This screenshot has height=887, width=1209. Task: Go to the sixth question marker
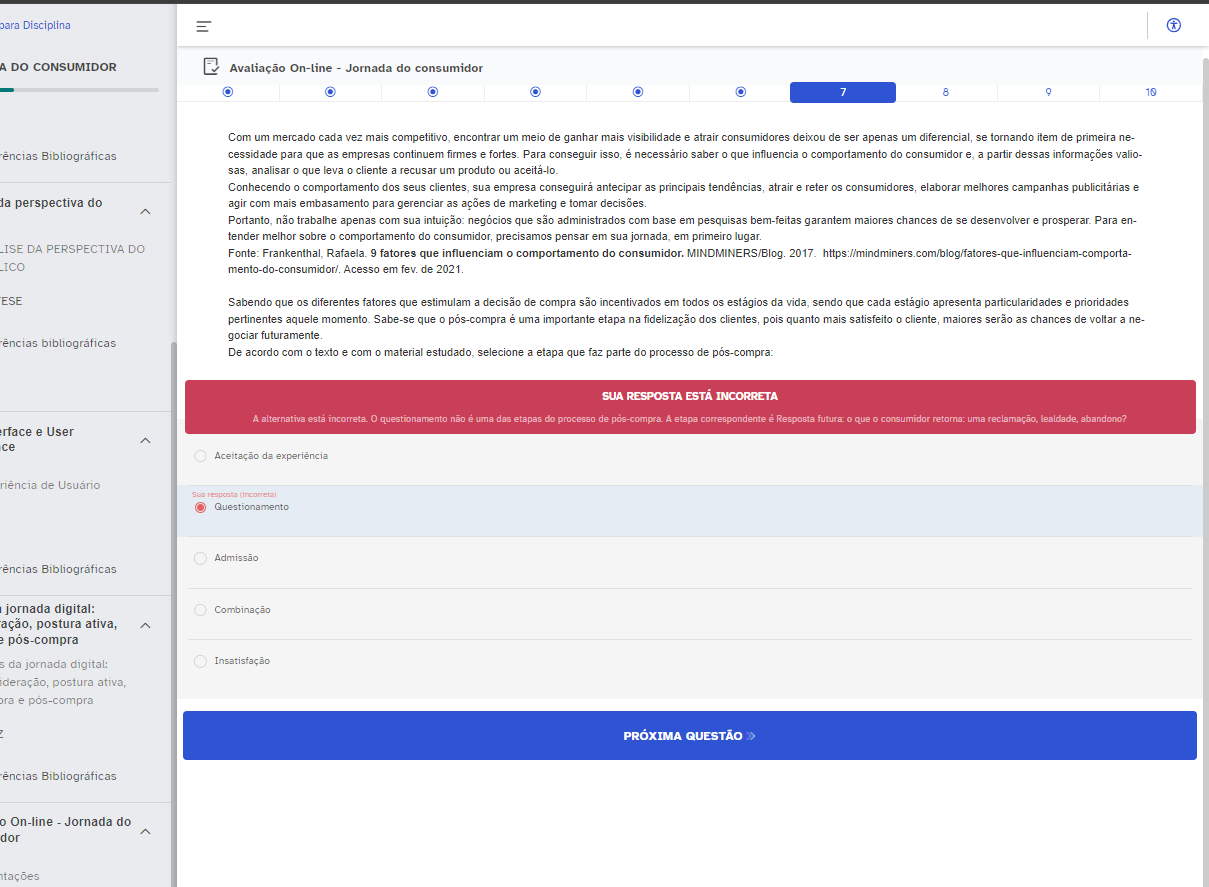[x=741, y=92]
